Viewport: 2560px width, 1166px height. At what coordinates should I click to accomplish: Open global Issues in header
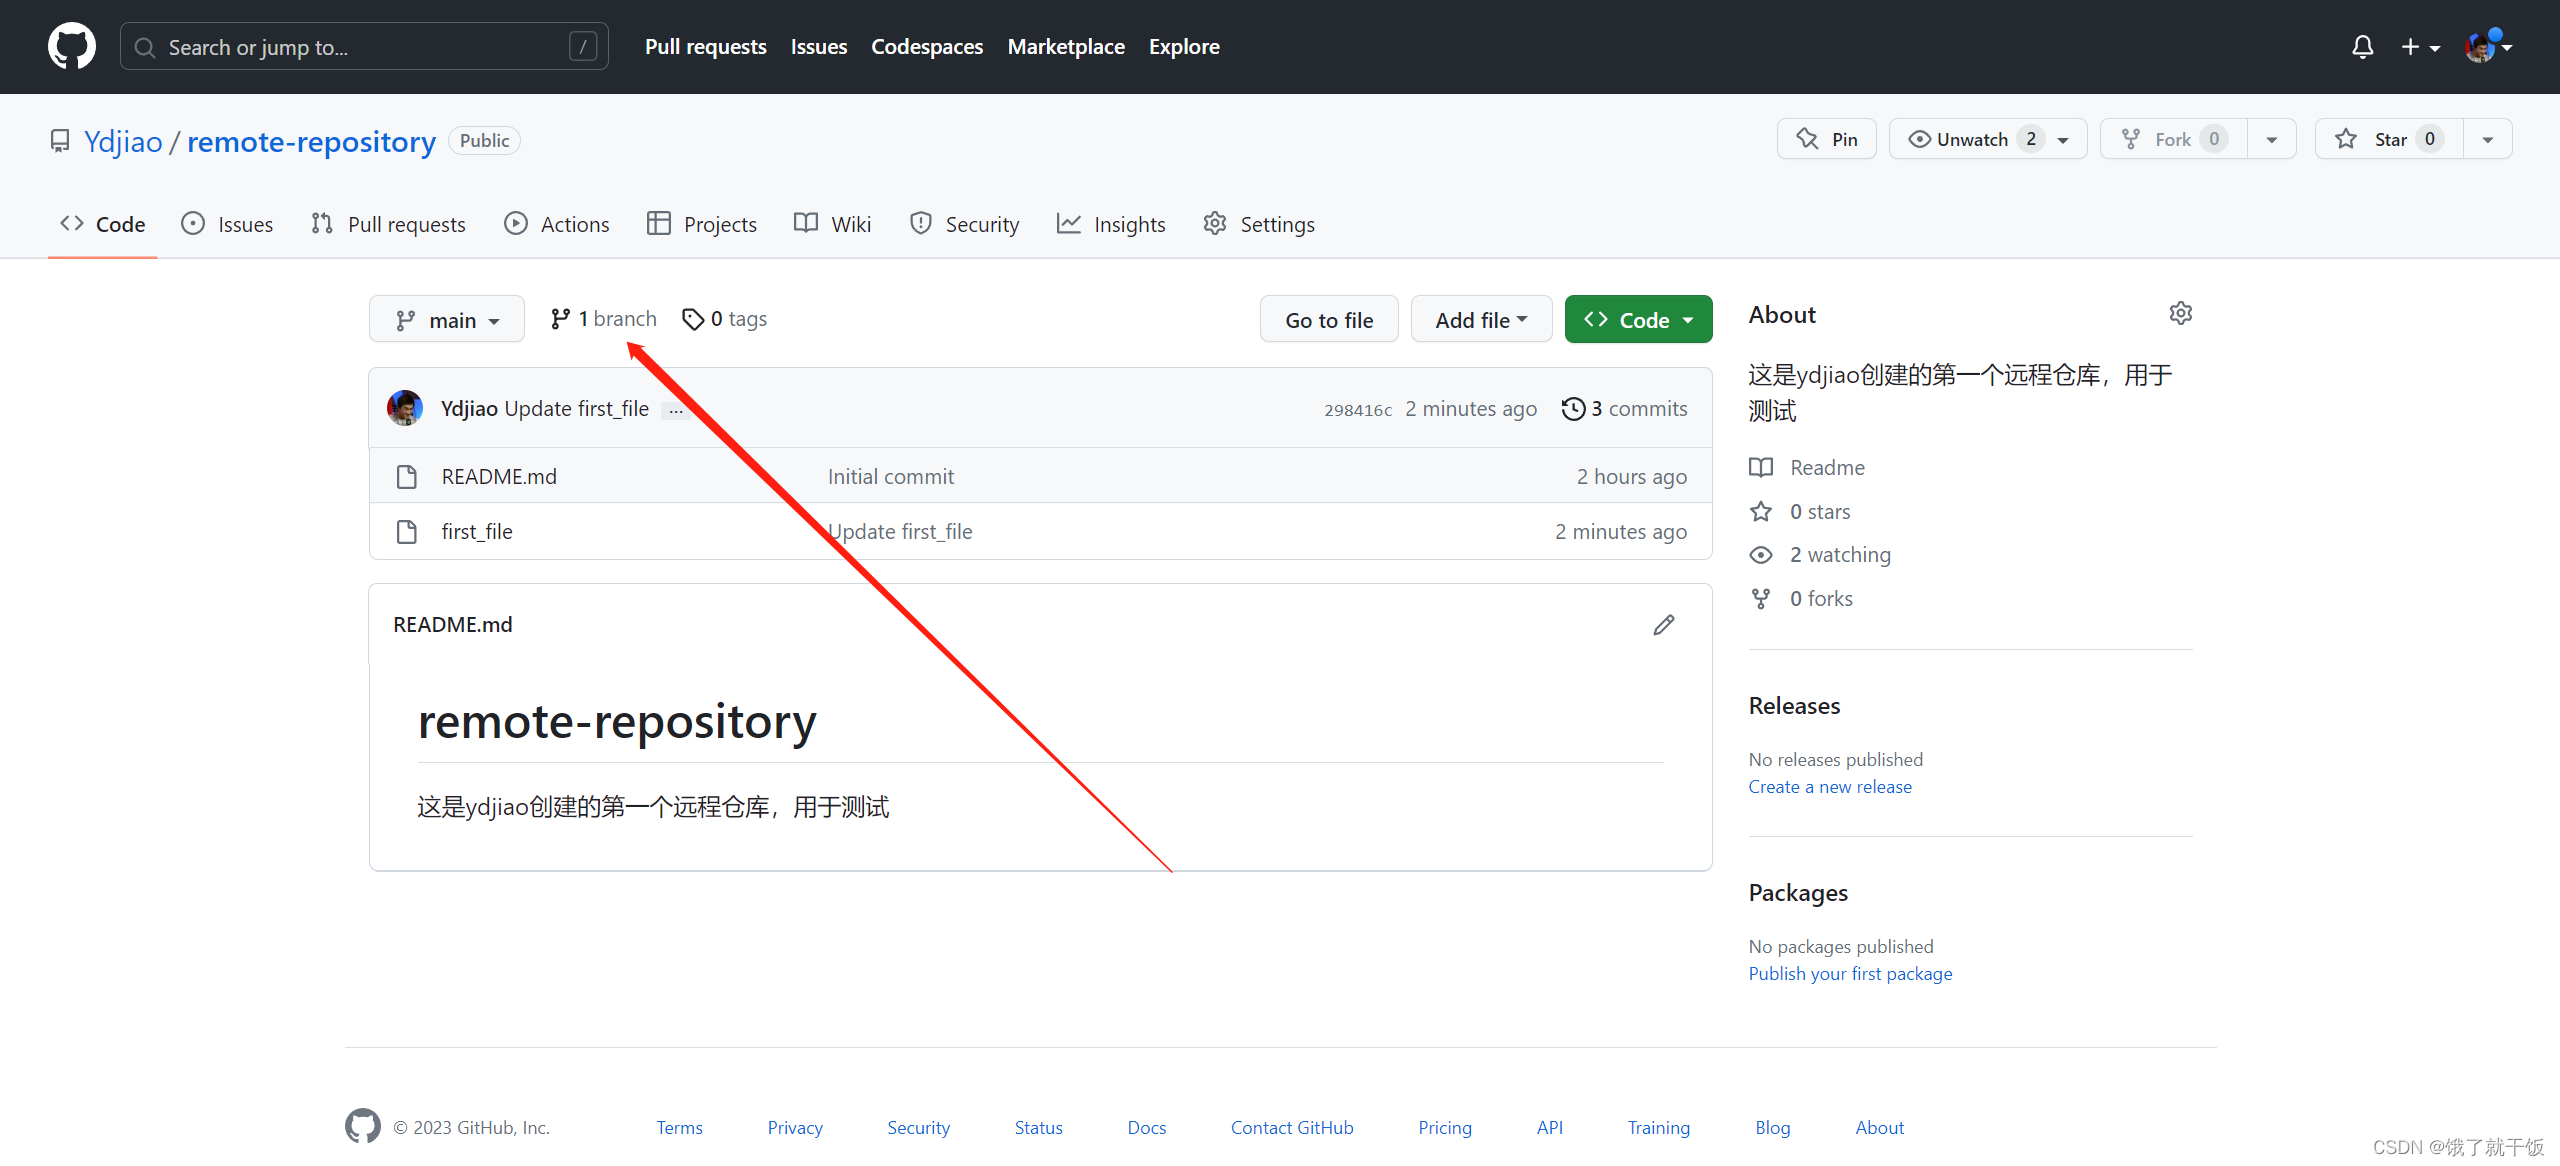[x=818, y=47]
